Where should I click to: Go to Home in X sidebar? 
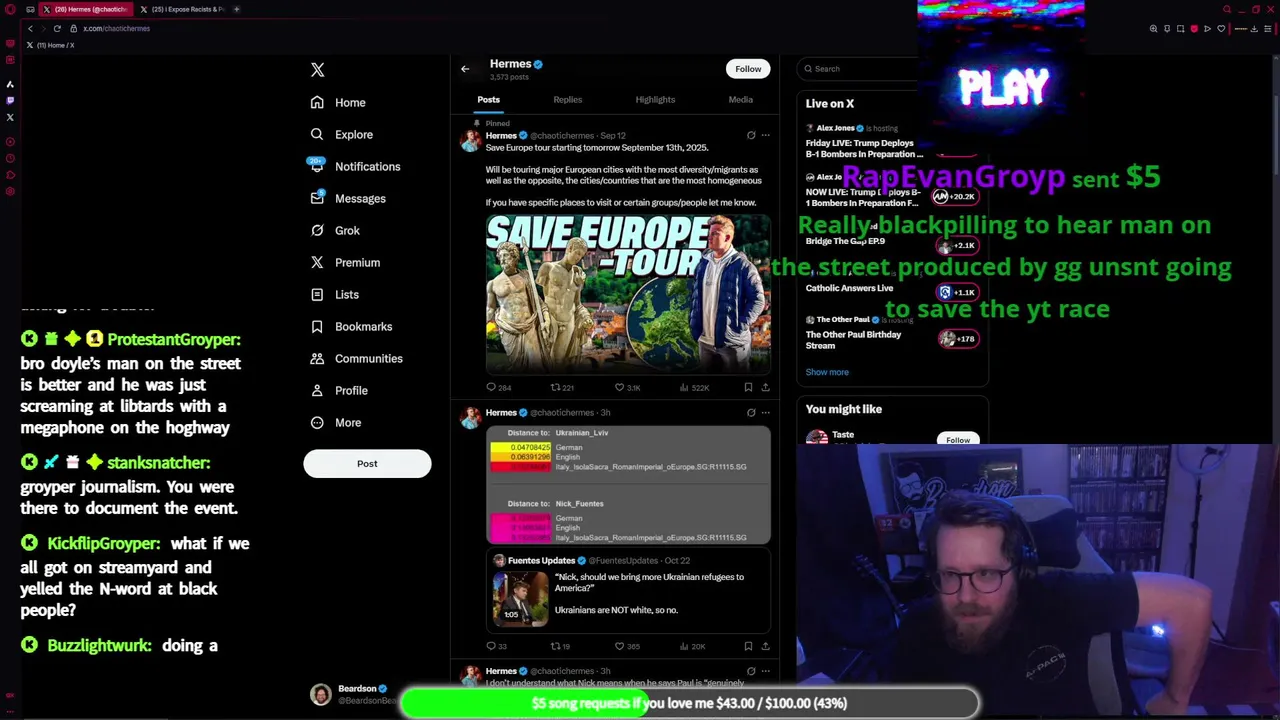tap(338, 102)
